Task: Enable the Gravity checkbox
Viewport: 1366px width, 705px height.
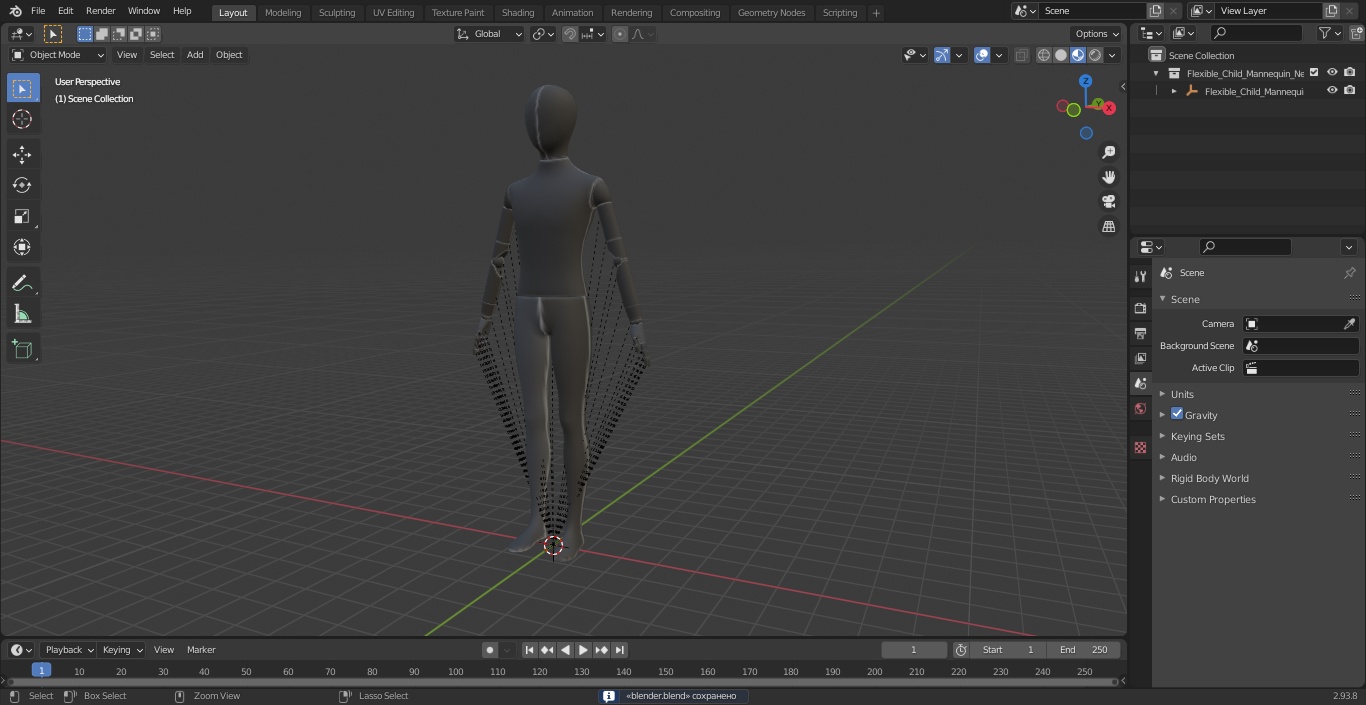Action: point(1177,414)
